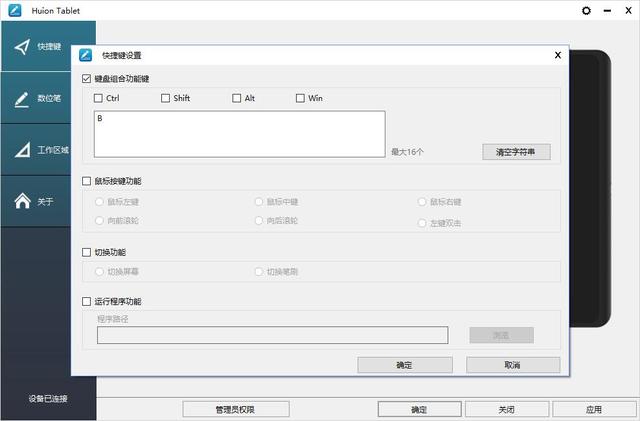Enable the Alt modifier checkbox
The image size is (640, 421).
point(236,98)
